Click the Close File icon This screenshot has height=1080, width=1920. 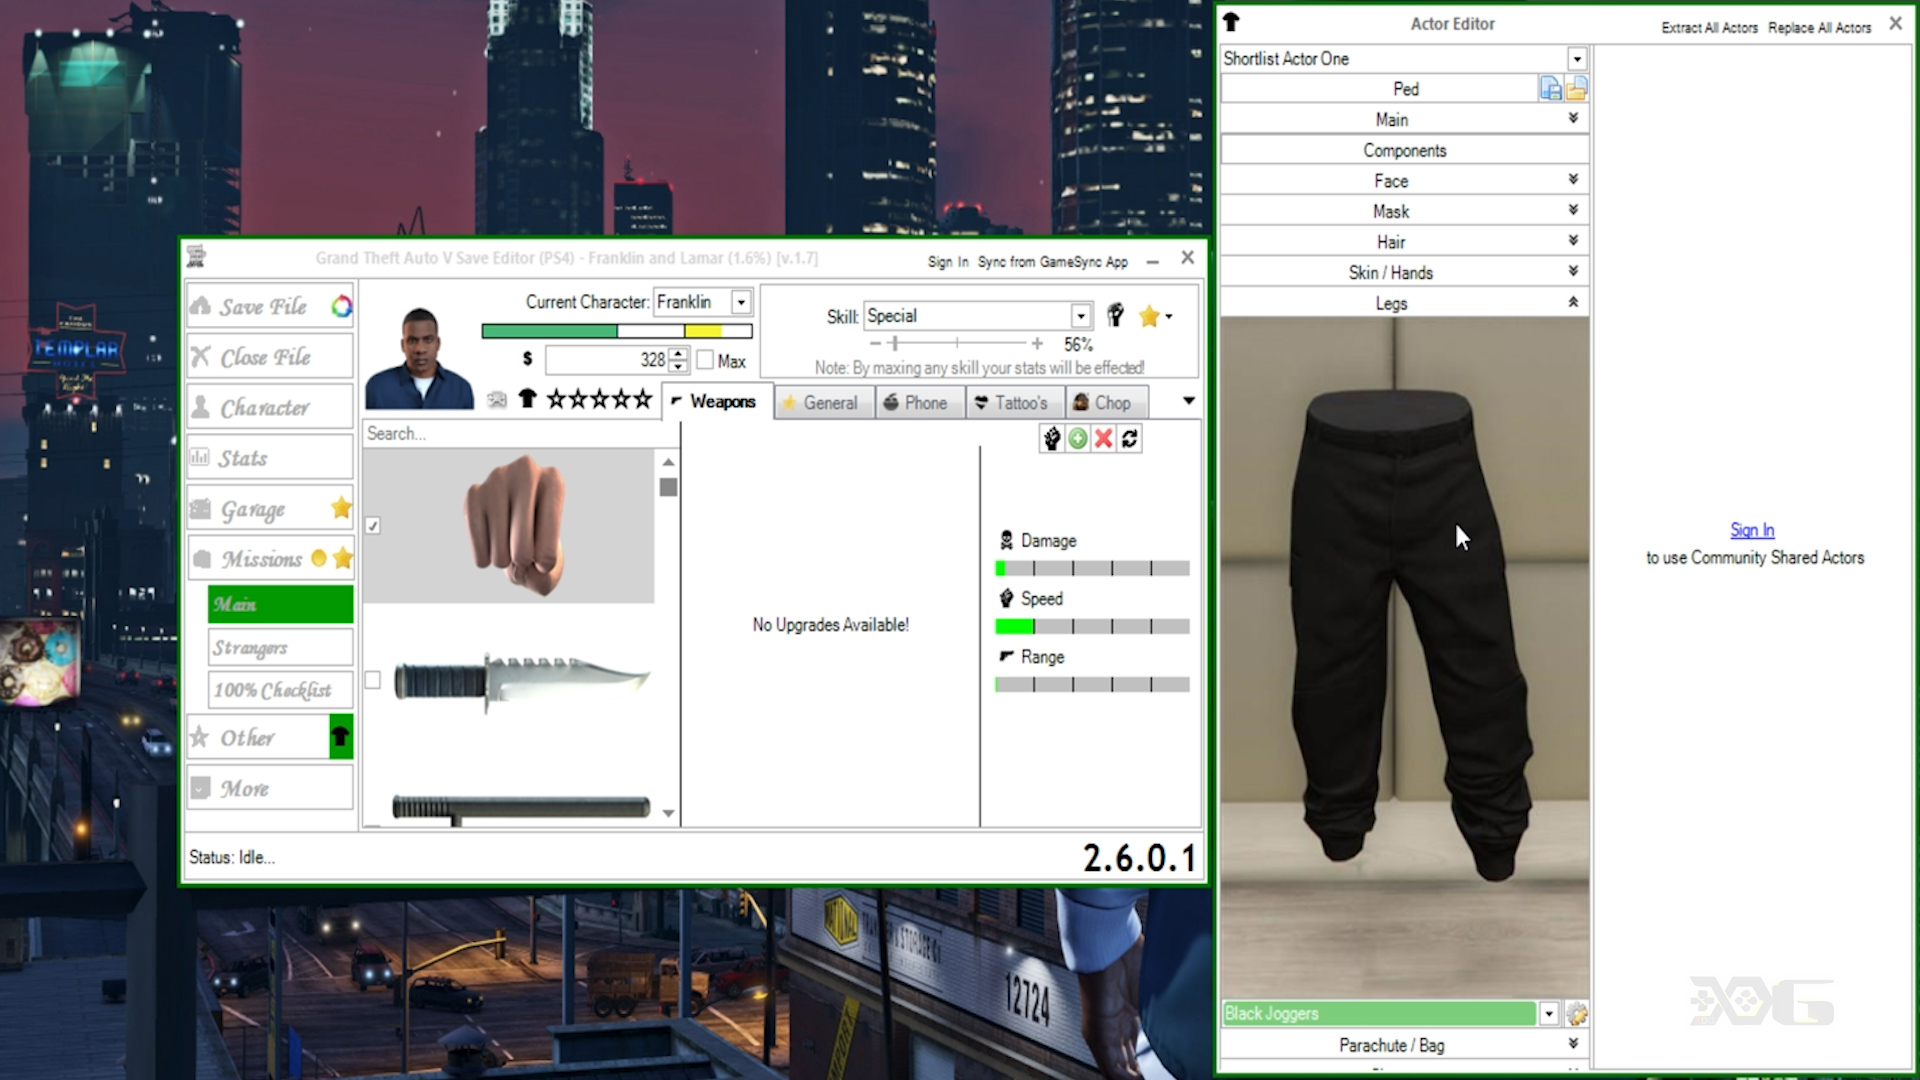[x=202, y=356]
